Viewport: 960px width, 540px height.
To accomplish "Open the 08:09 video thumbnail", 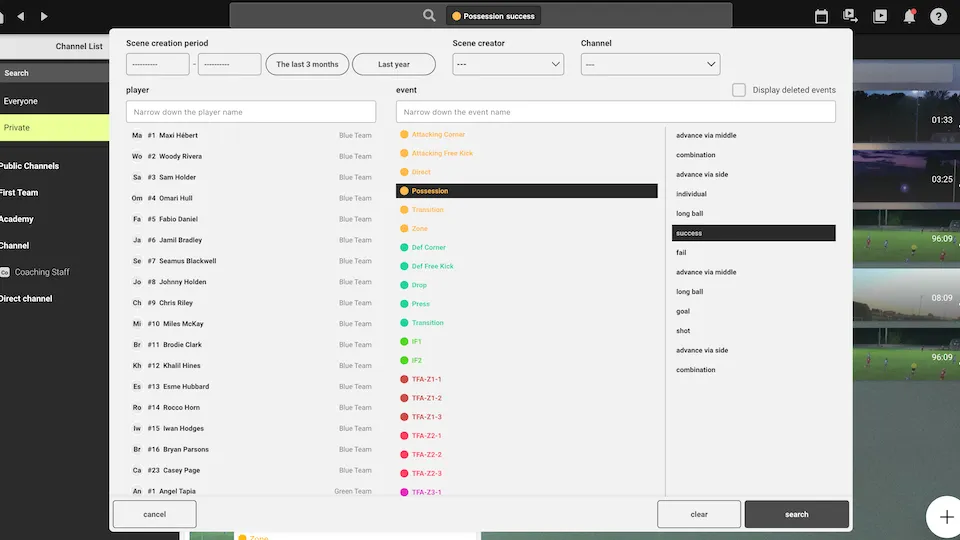I will click(x=906, y=294).
